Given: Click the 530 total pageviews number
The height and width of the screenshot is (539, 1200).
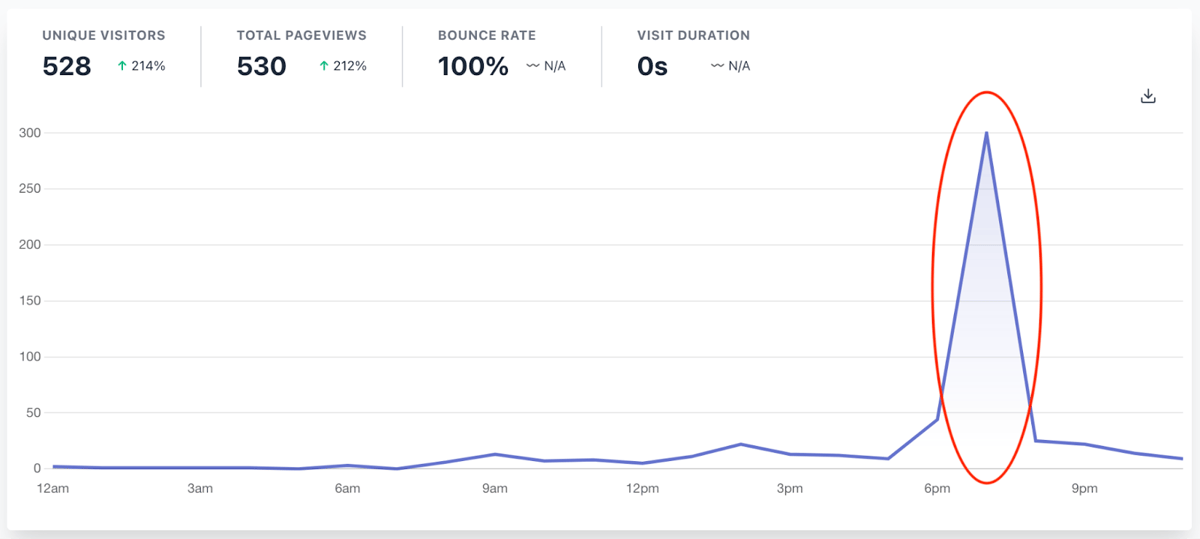Looking at the screenshot, I should 262,67.
